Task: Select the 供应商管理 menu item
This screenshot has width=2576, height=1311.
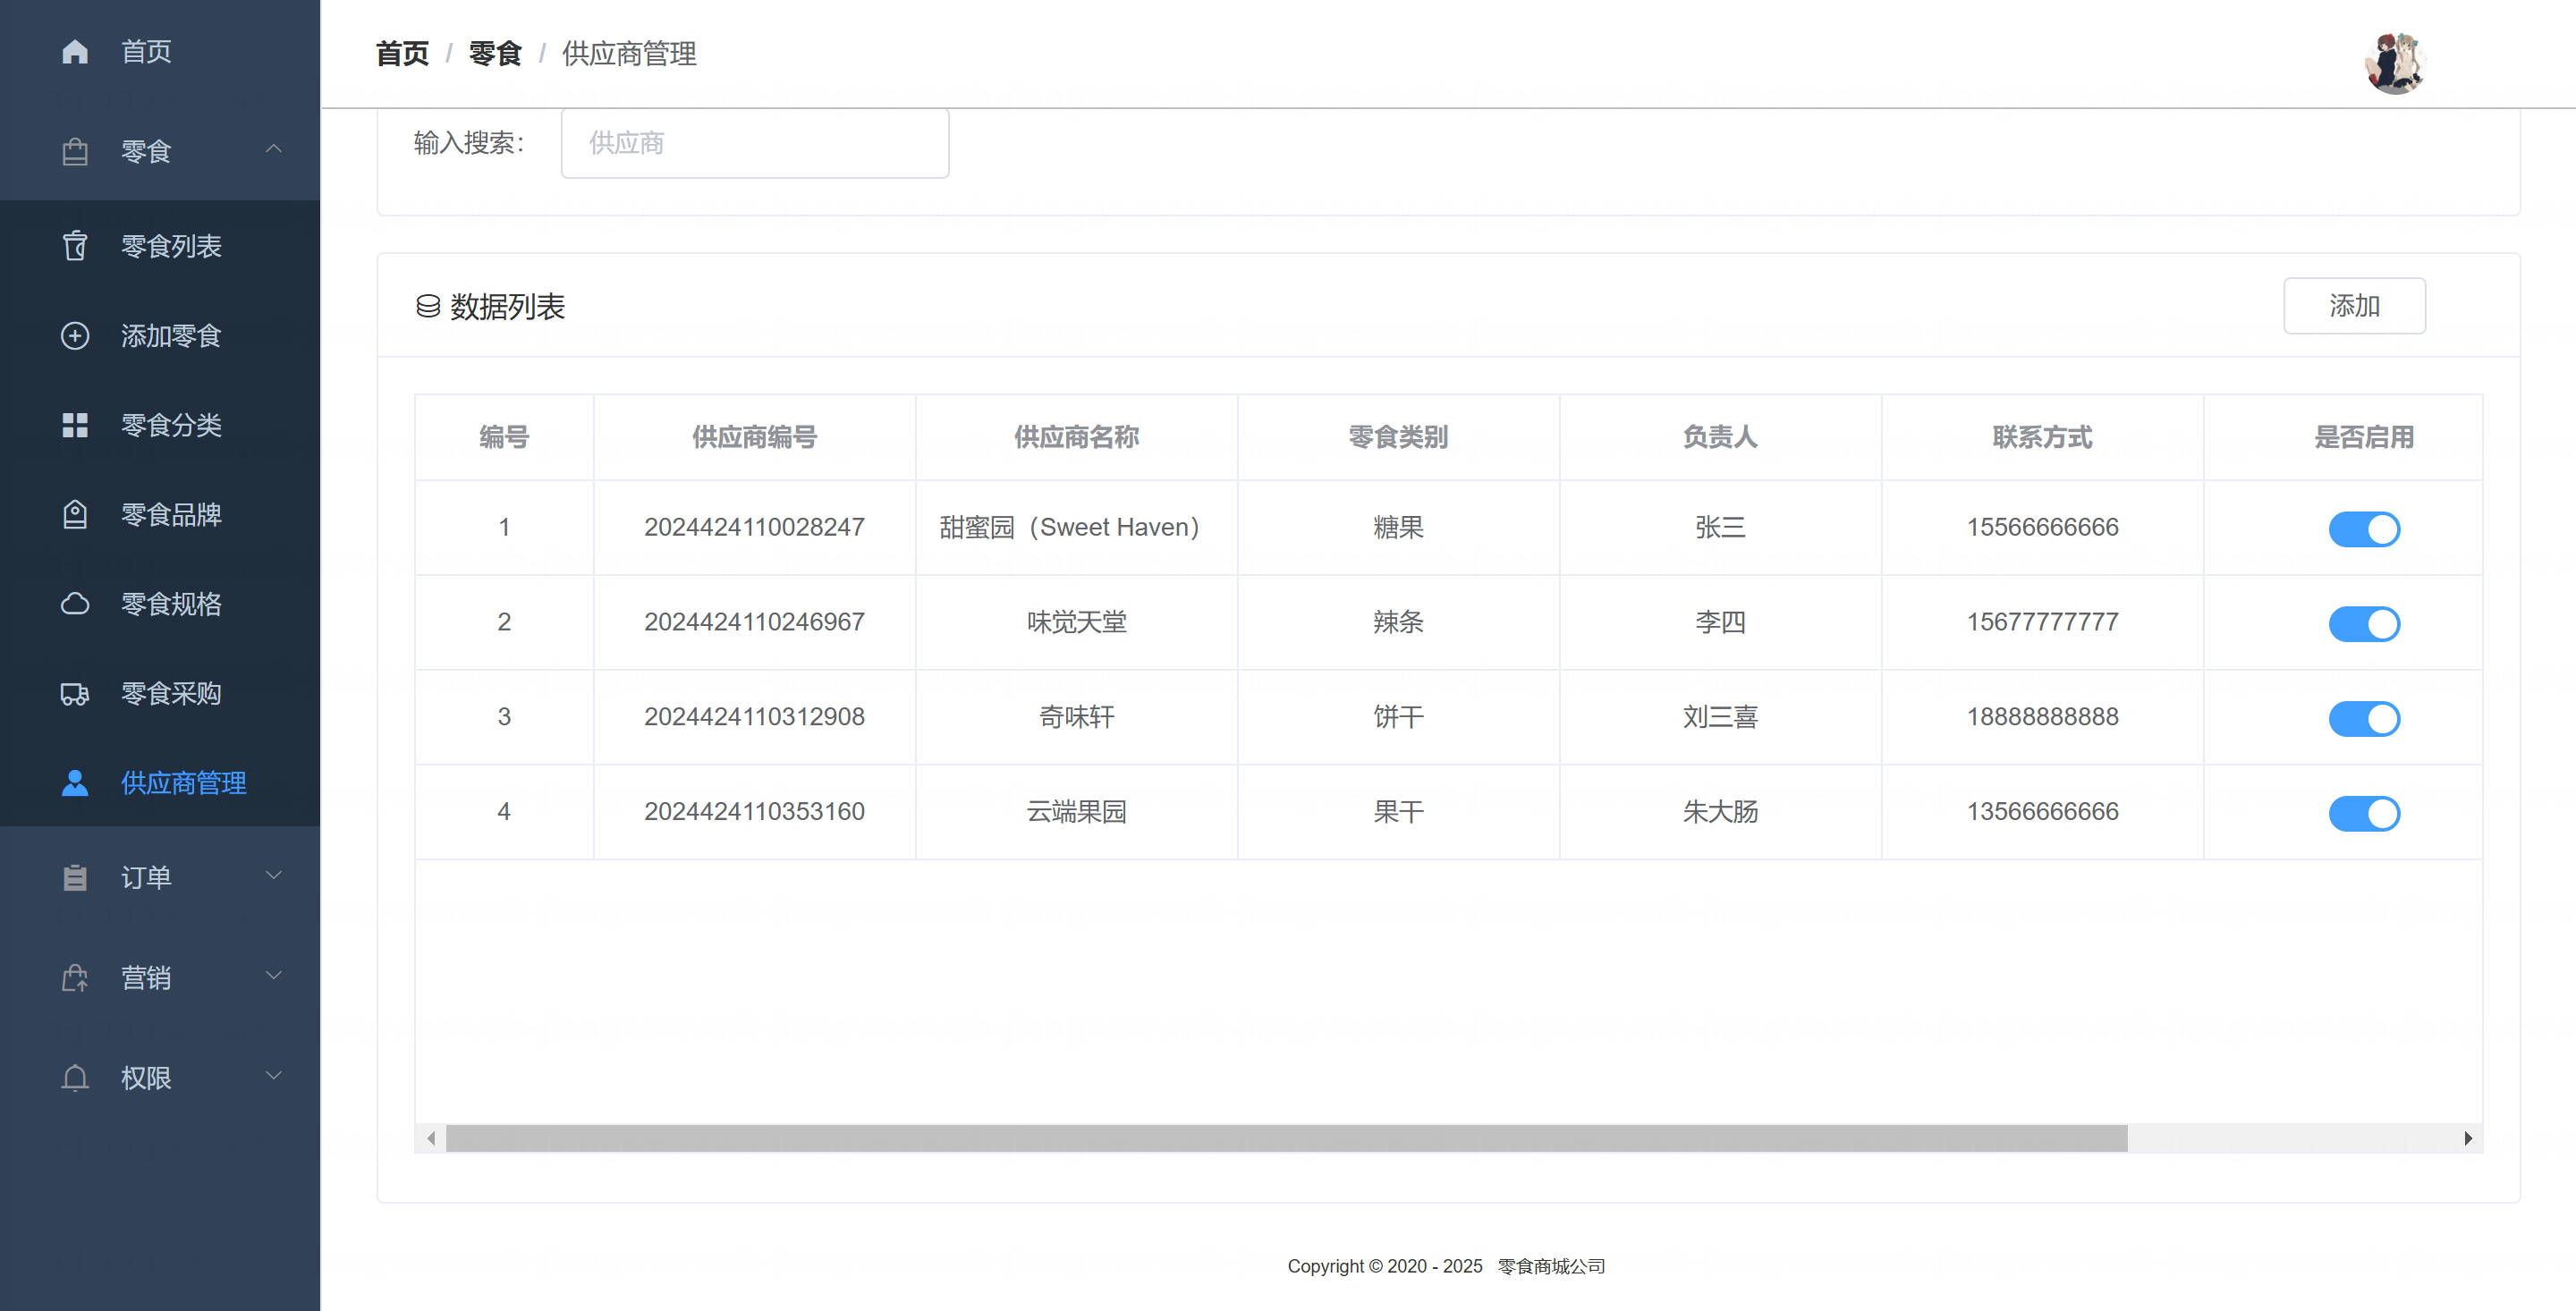Action: tap(160, 783)
